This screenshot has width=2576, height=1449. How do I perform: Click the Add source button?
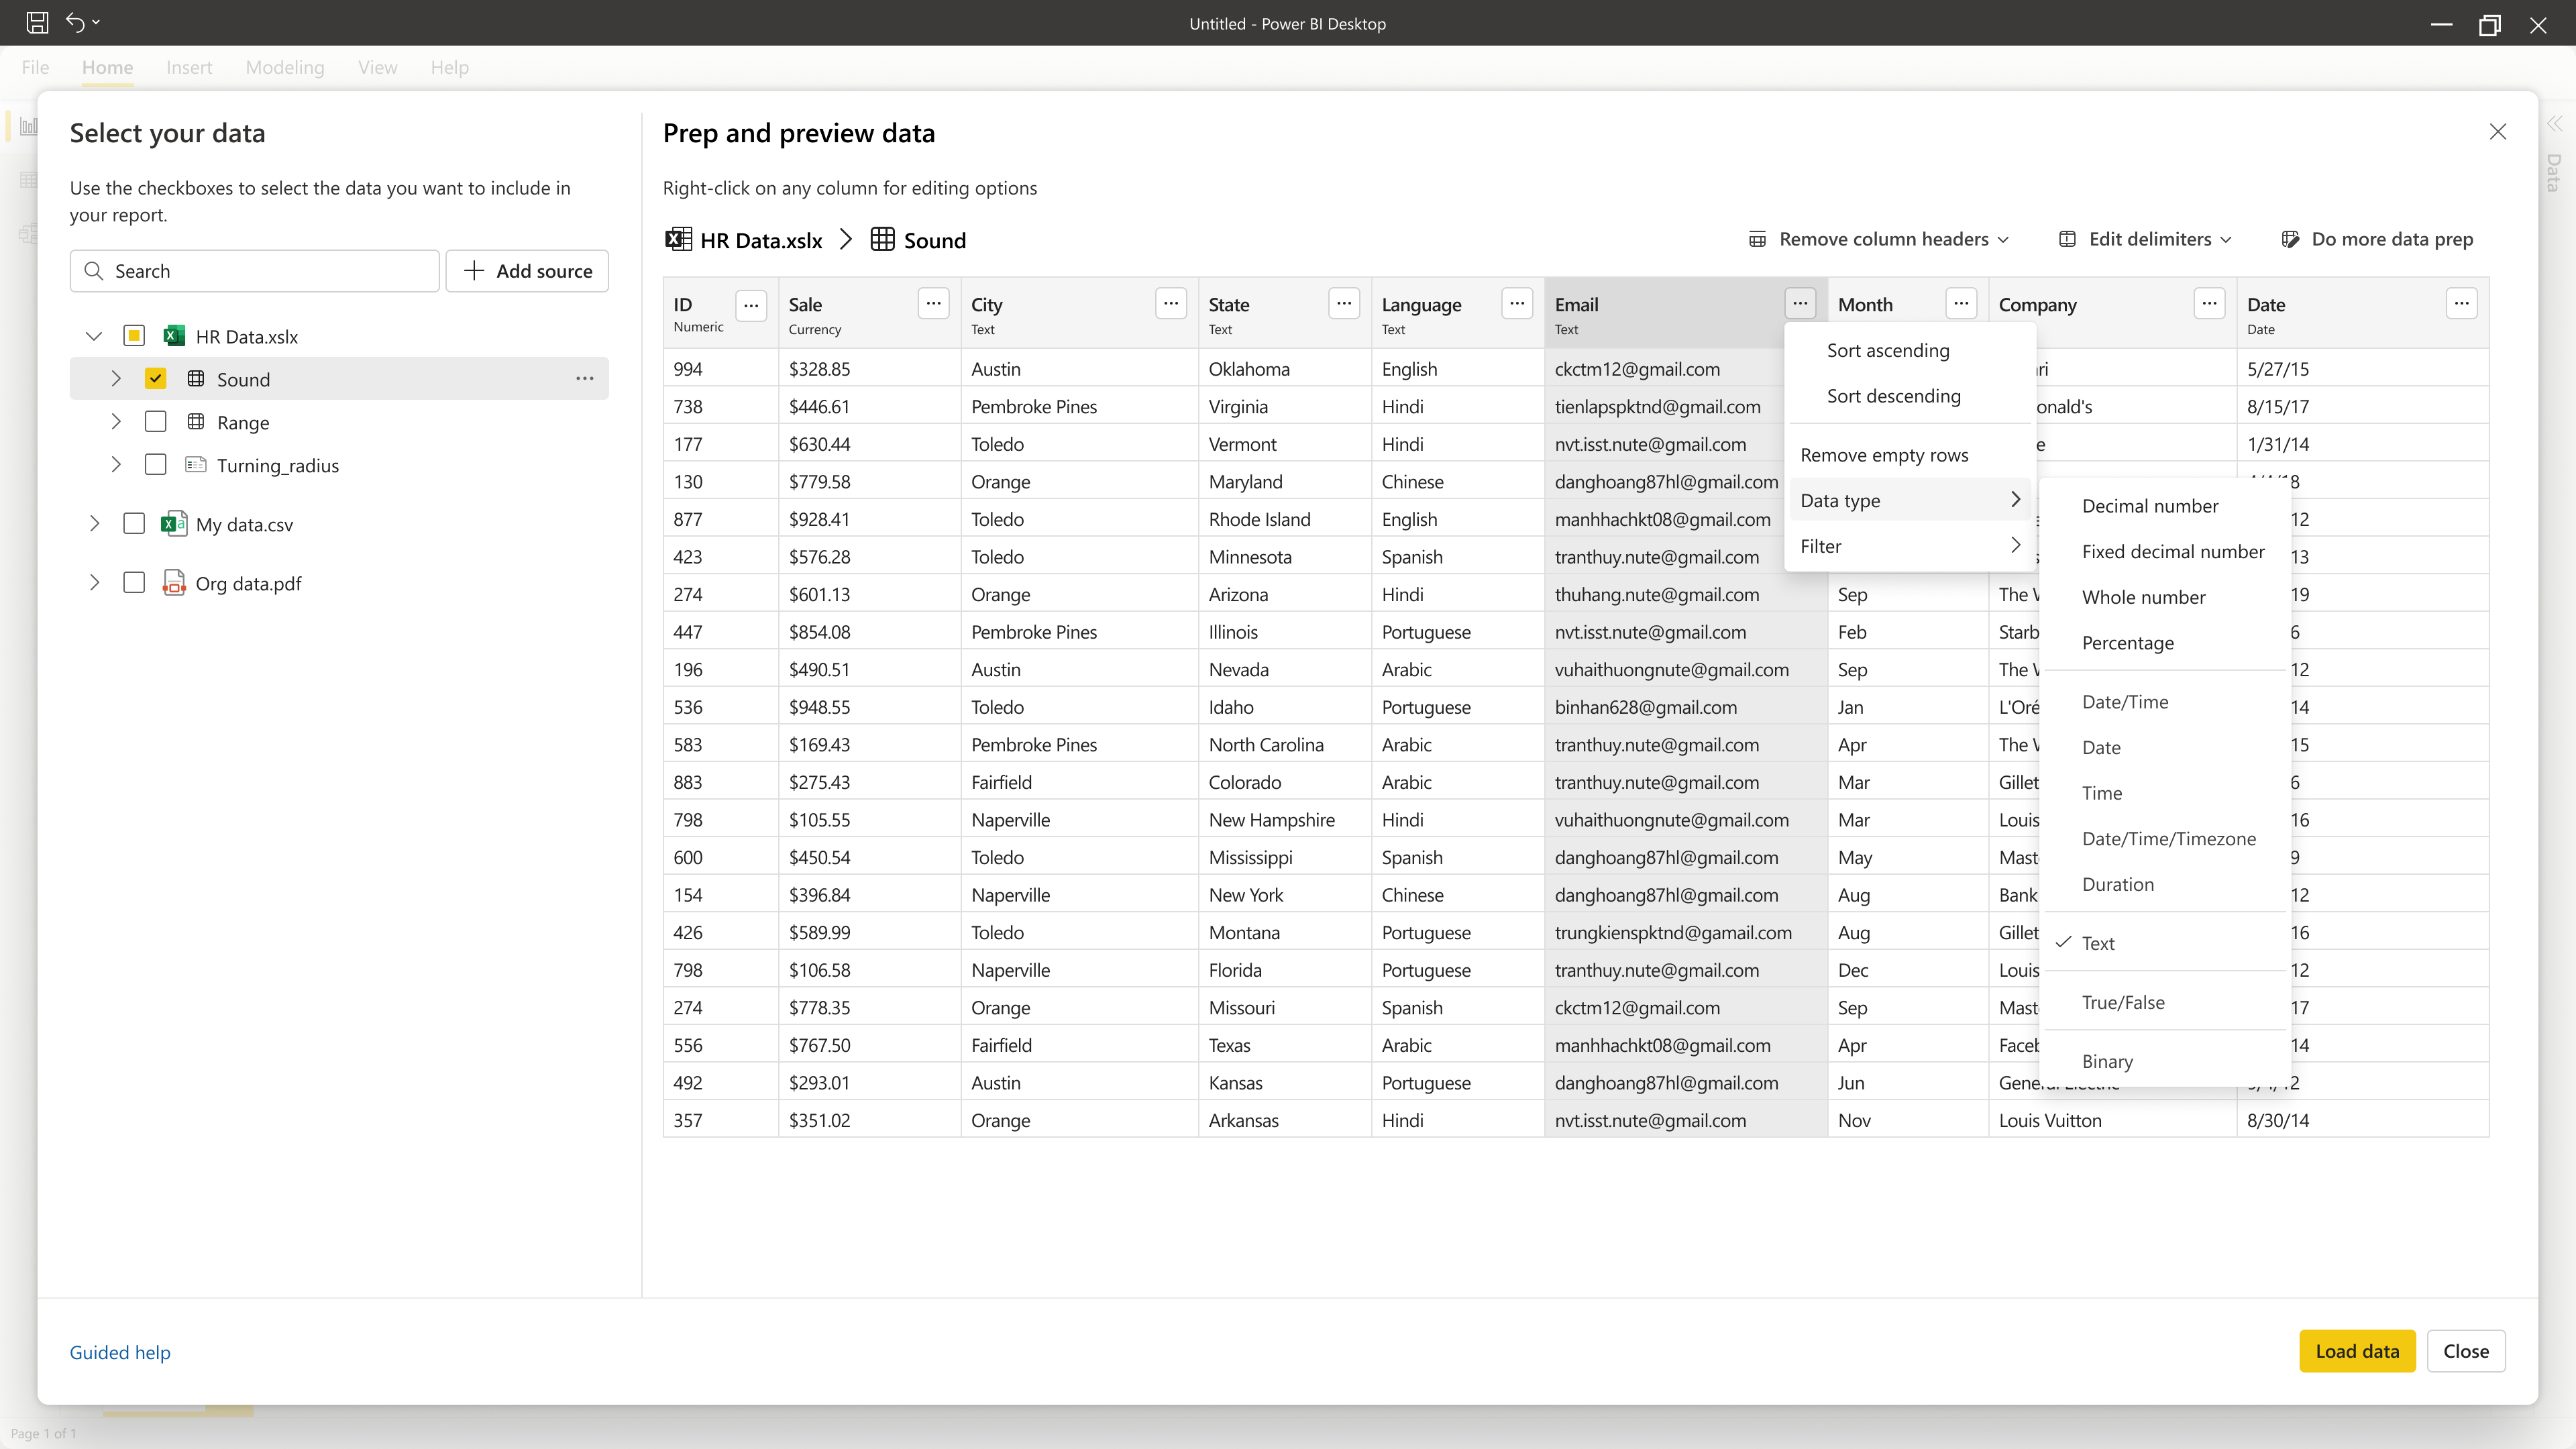[527, 271]
